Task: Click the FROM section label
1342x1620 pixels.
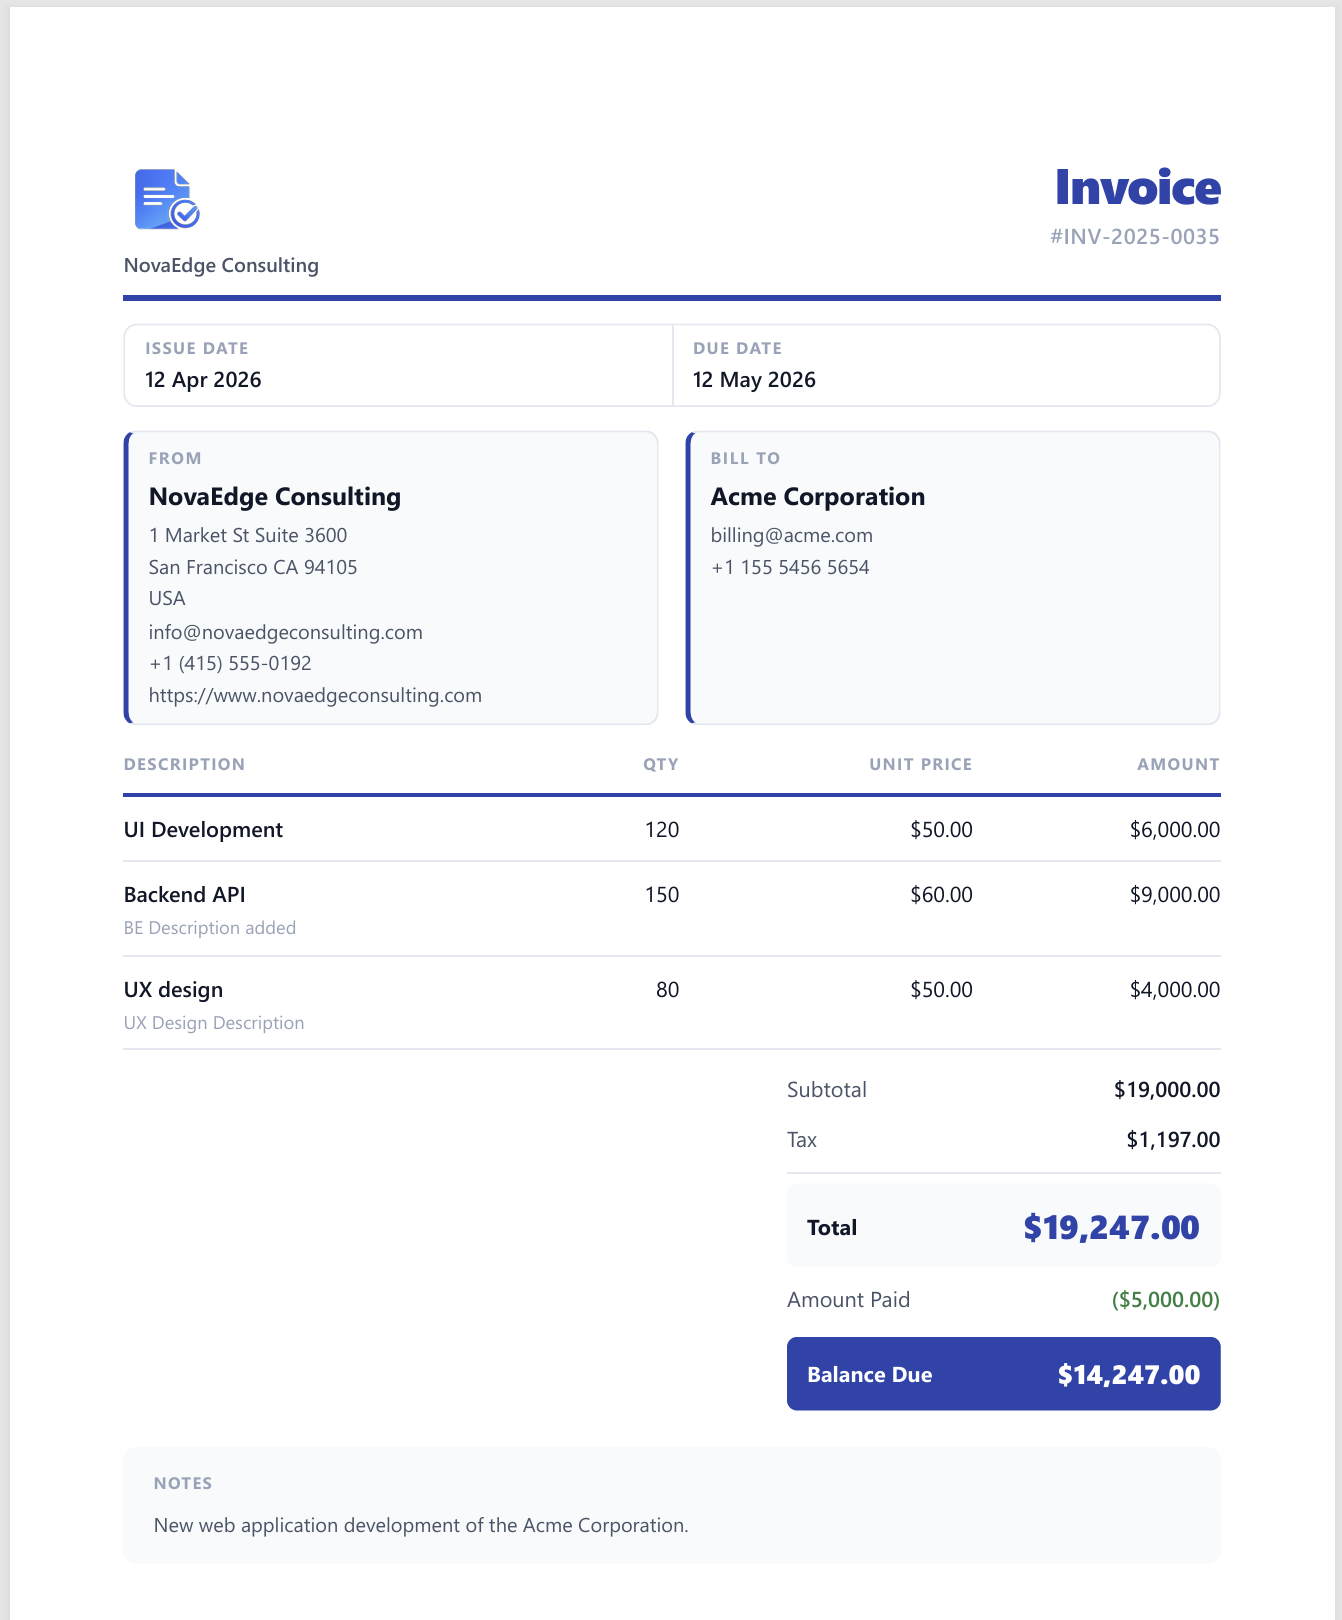Action: coord(175,458)
